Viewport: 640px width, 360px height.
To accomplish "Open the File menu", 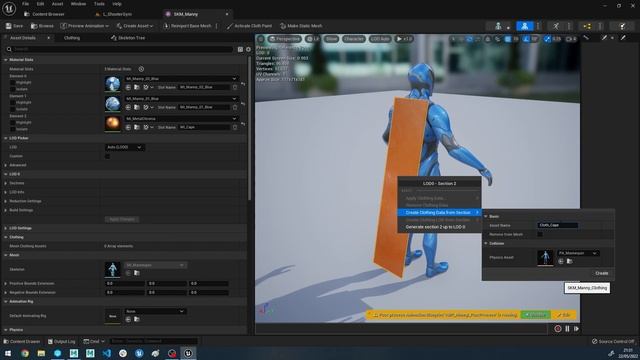I will coord(25,4).
